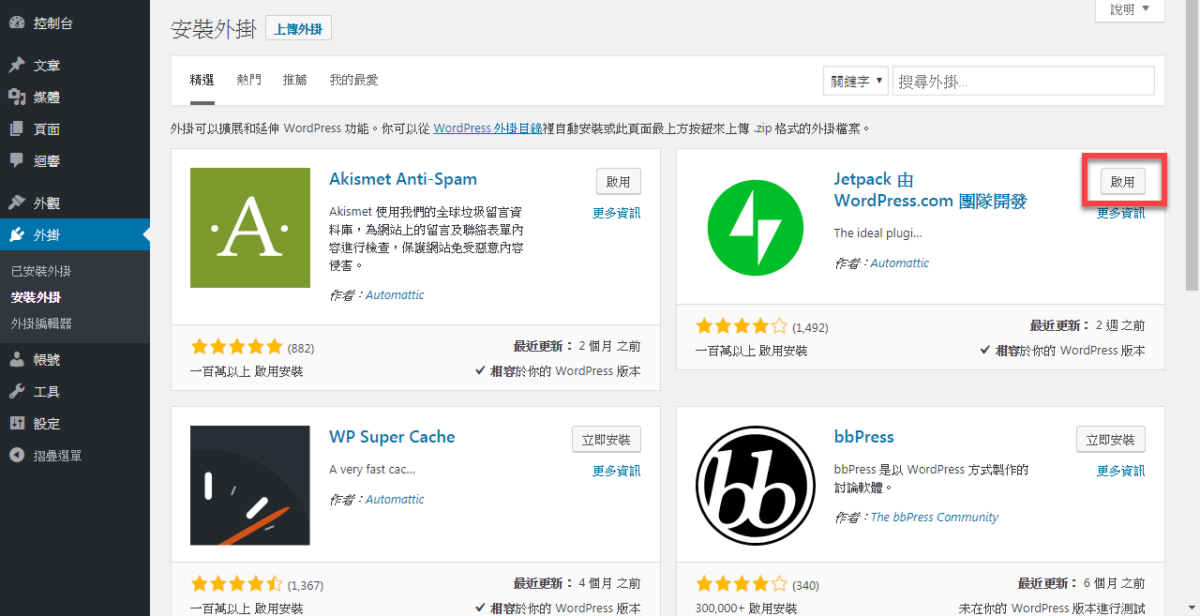1200x616 pixels.
Task: Click the WP Super Cache star rating
Action: point(237,584)
